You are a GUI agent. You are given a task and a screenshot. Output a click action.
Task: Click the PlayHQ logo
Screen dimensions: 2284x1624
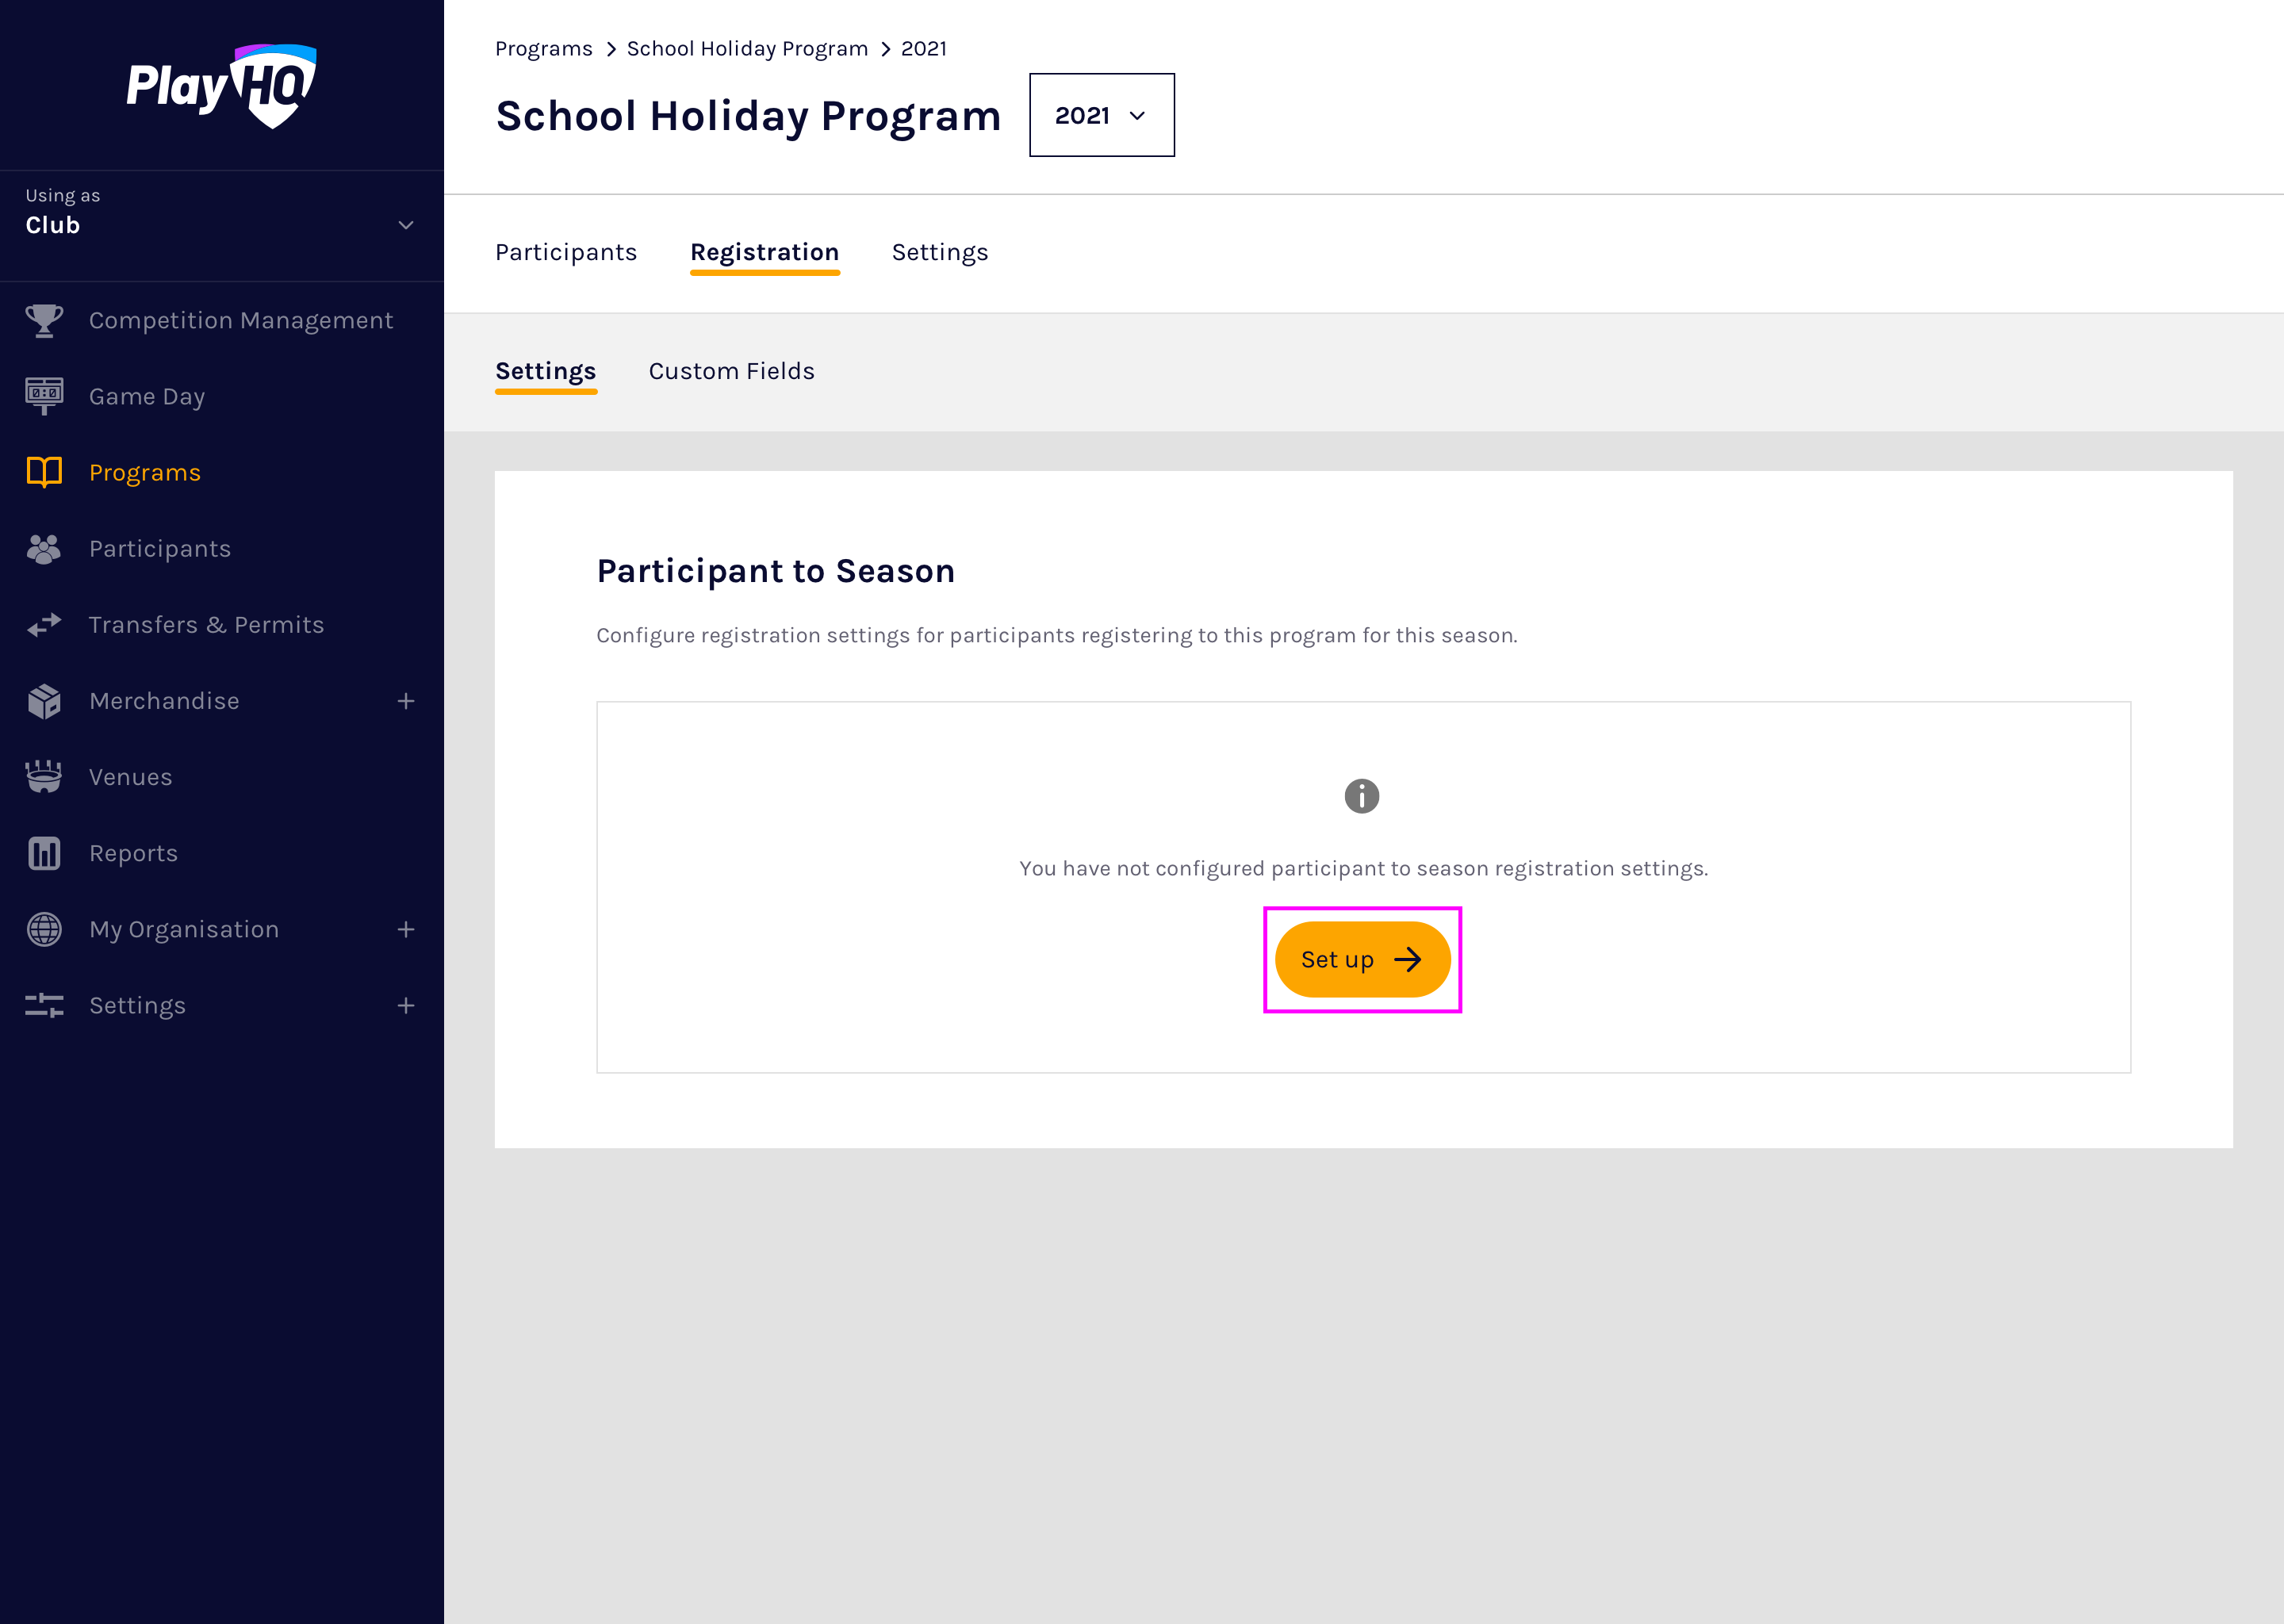(x=221, y=86)
